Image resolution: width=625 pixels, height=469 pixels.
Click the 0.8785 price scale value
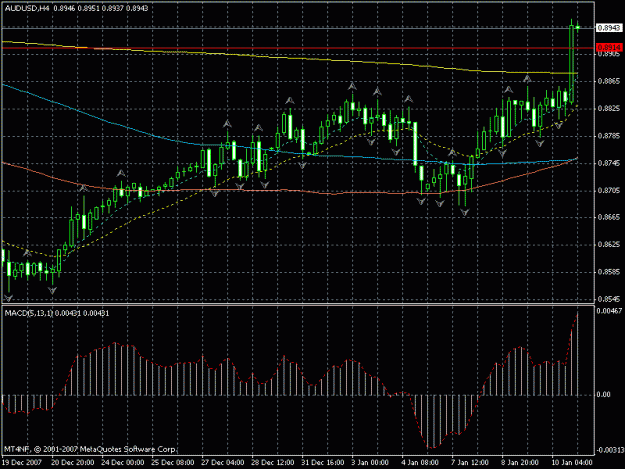coord(609,136)
